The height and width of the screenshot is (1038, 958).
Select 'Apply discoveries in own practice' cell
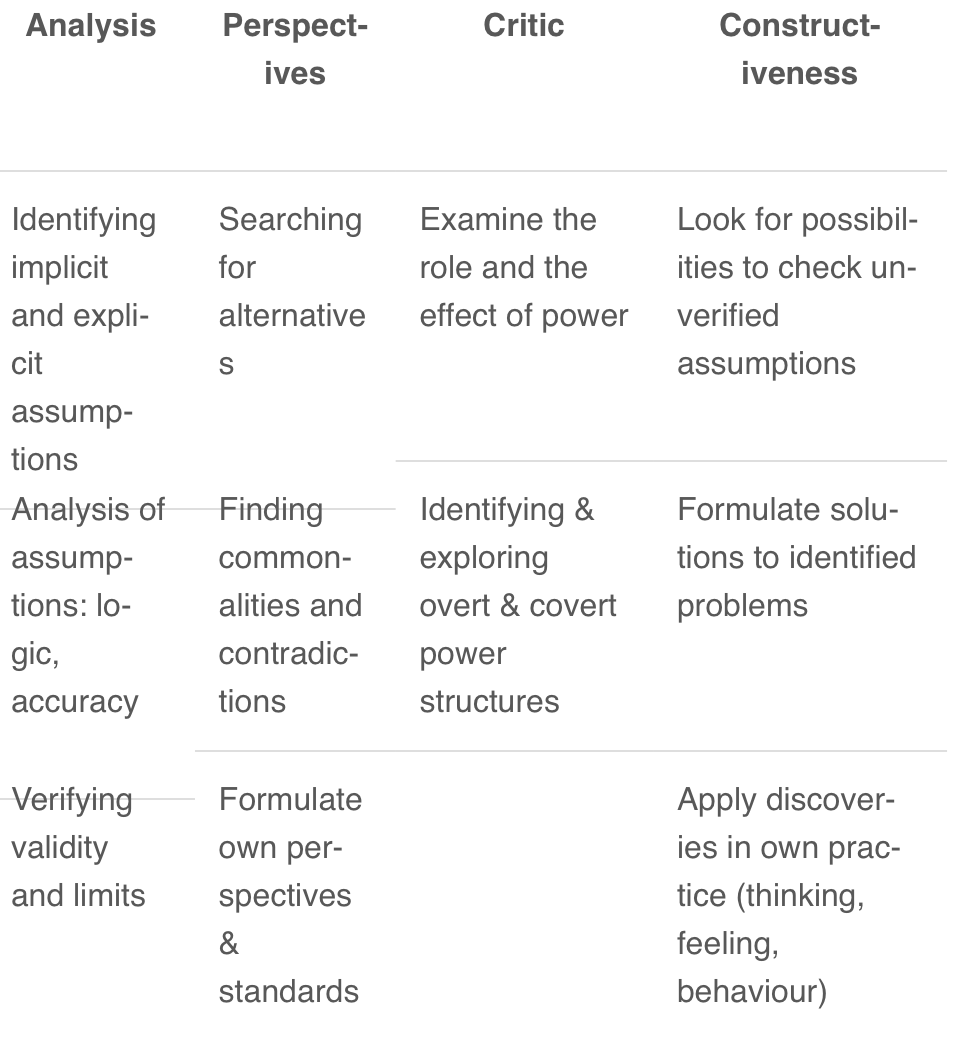pyautogui.click(x=789, y=895)
